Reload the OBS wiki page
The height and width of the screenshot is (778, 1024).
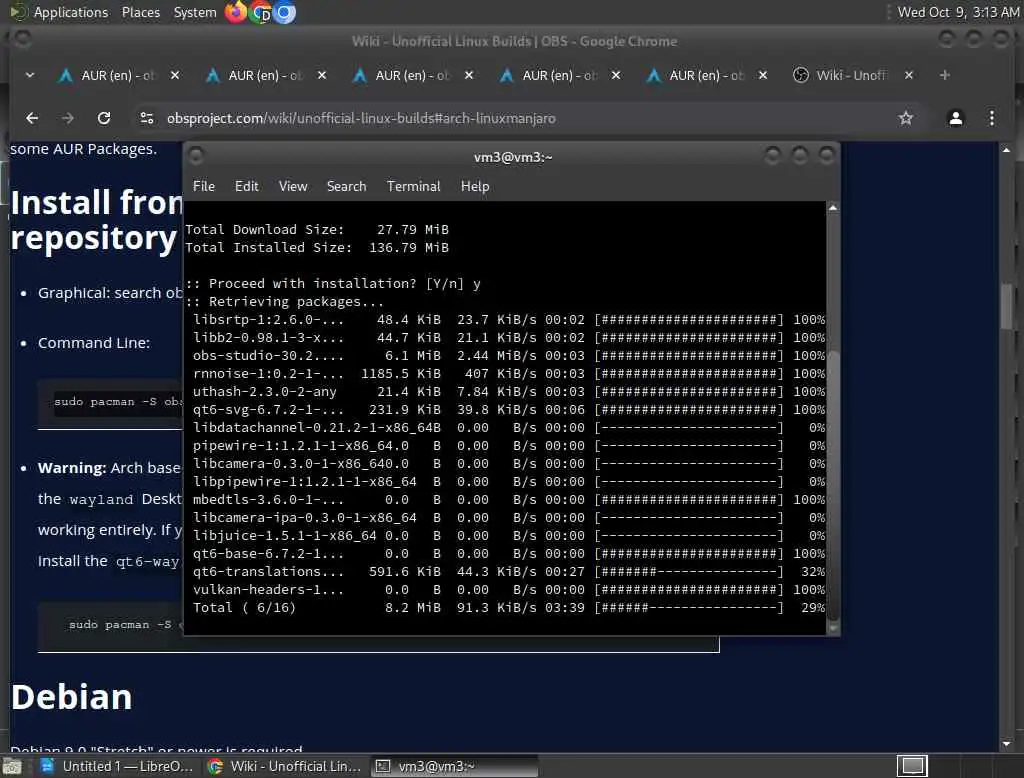[x=104, y=118]
